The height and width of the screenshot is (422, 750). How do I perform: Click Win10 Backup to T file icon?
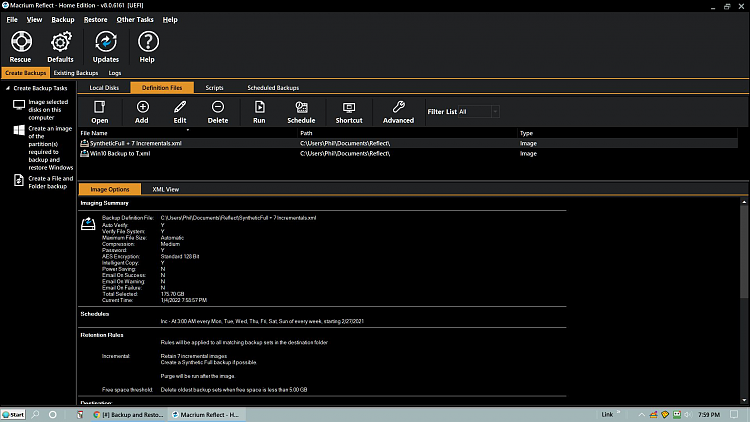[x=84, y=153]
